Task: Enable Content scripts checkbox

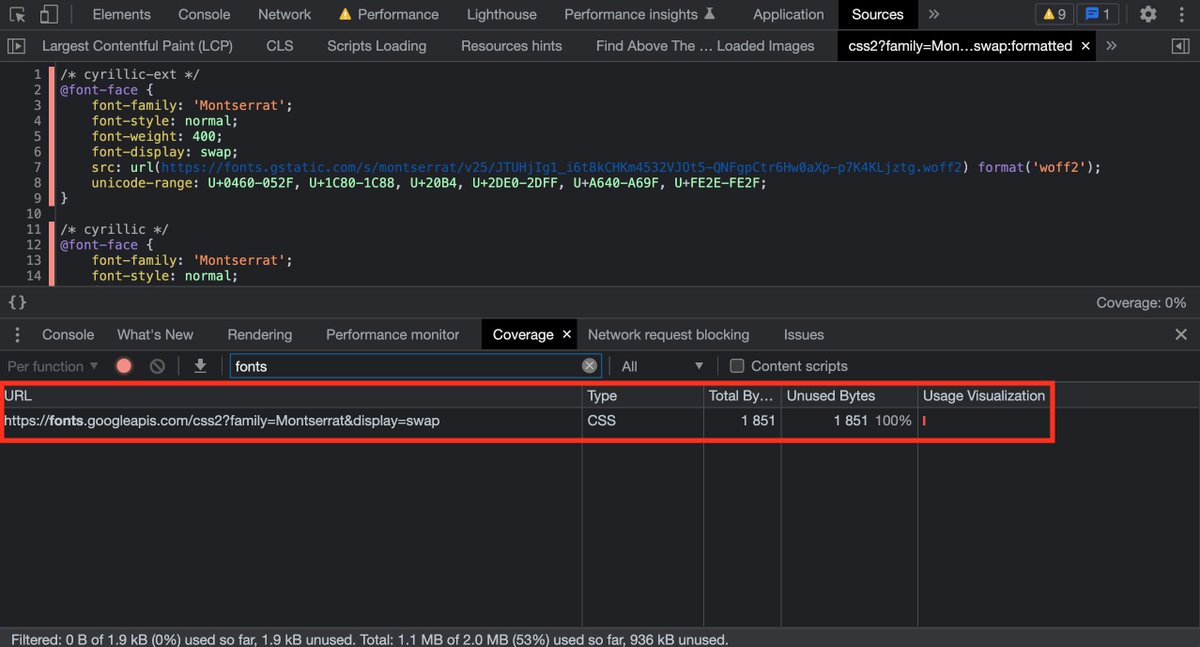Action: [737, 366]
